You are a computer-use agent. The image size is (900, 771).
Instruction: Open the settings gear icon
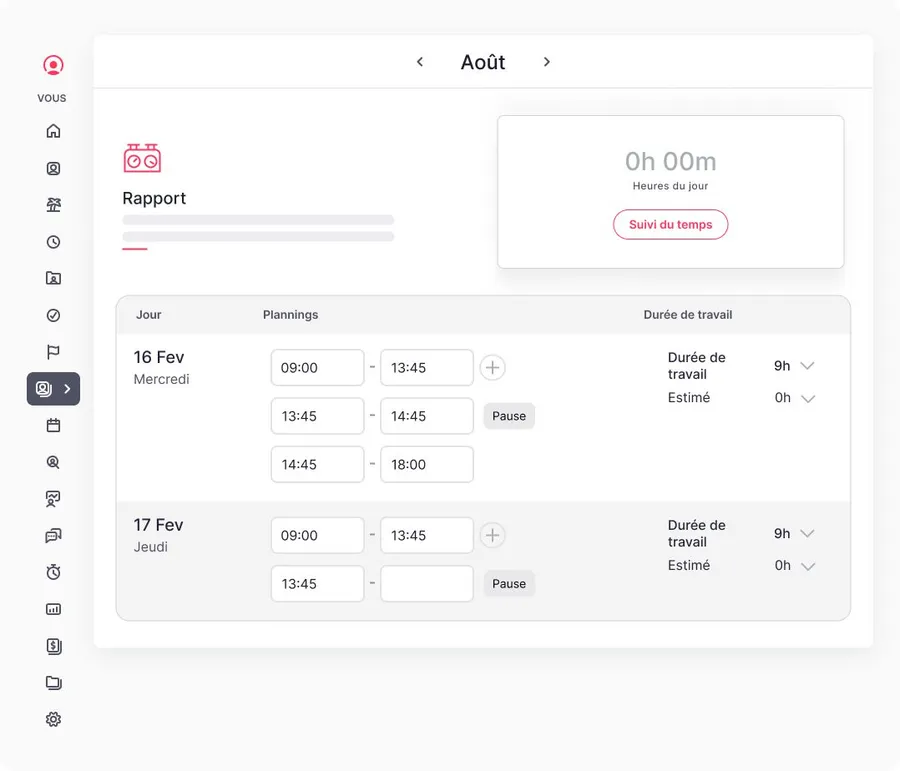(x=53, y=719)
